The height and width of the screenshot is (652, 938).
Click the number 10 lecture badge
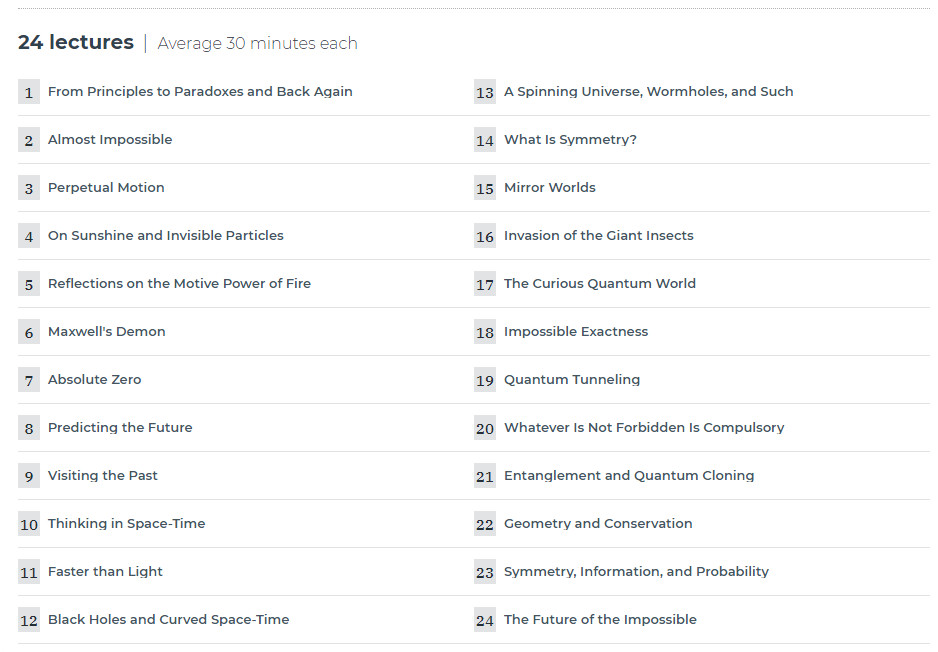(x=29, y=524)
